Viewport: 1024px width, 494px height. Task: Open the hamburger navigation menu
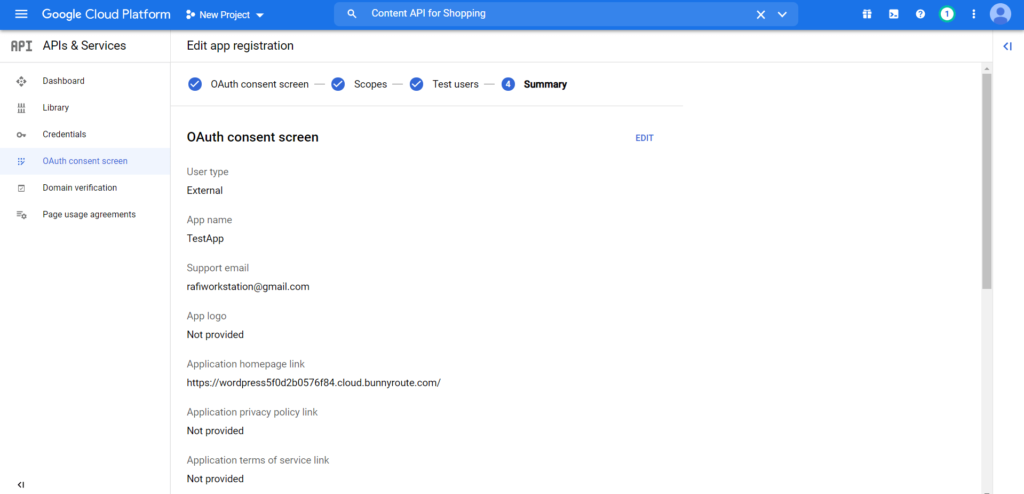(21, 14)
